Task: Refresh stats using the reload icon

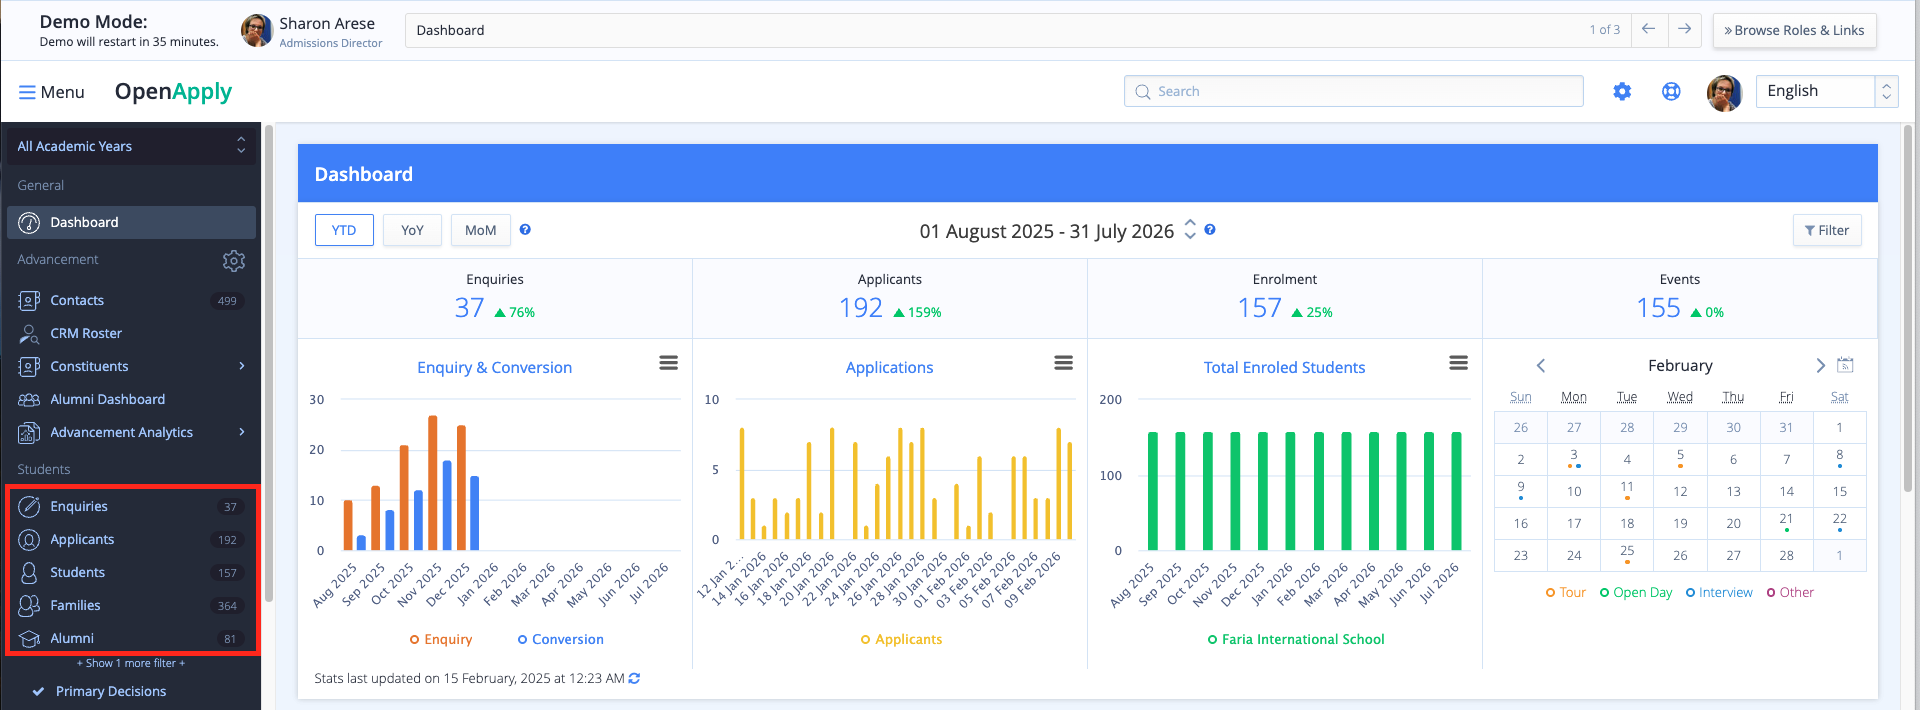Action: (634, 678)
